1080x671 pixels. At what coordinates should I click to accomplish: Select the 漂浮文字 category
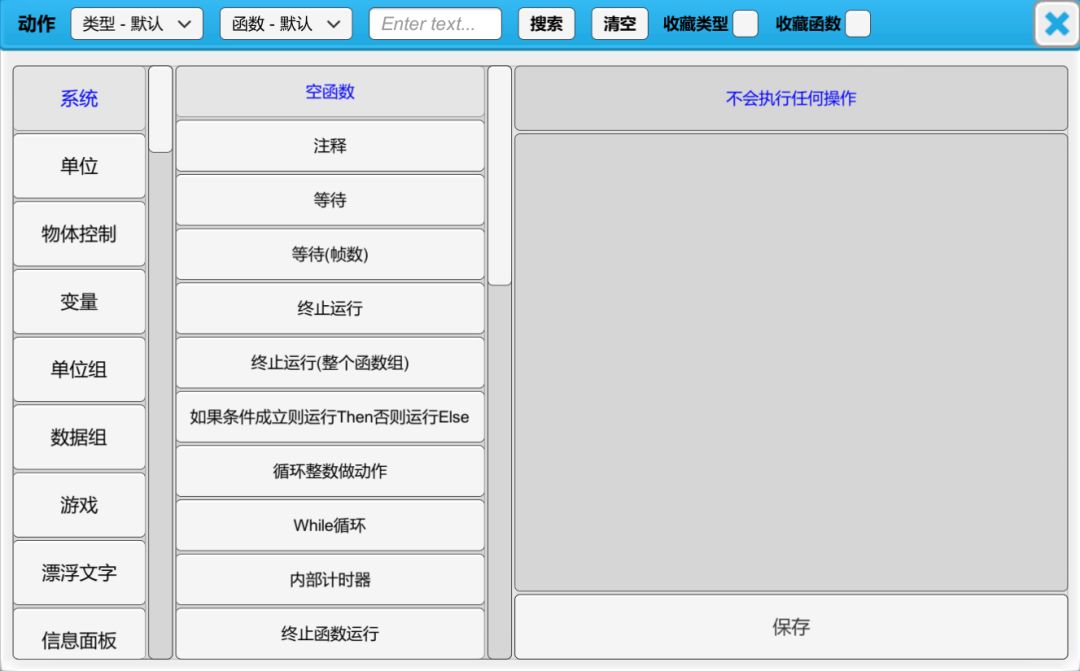[x=79, y=573]
